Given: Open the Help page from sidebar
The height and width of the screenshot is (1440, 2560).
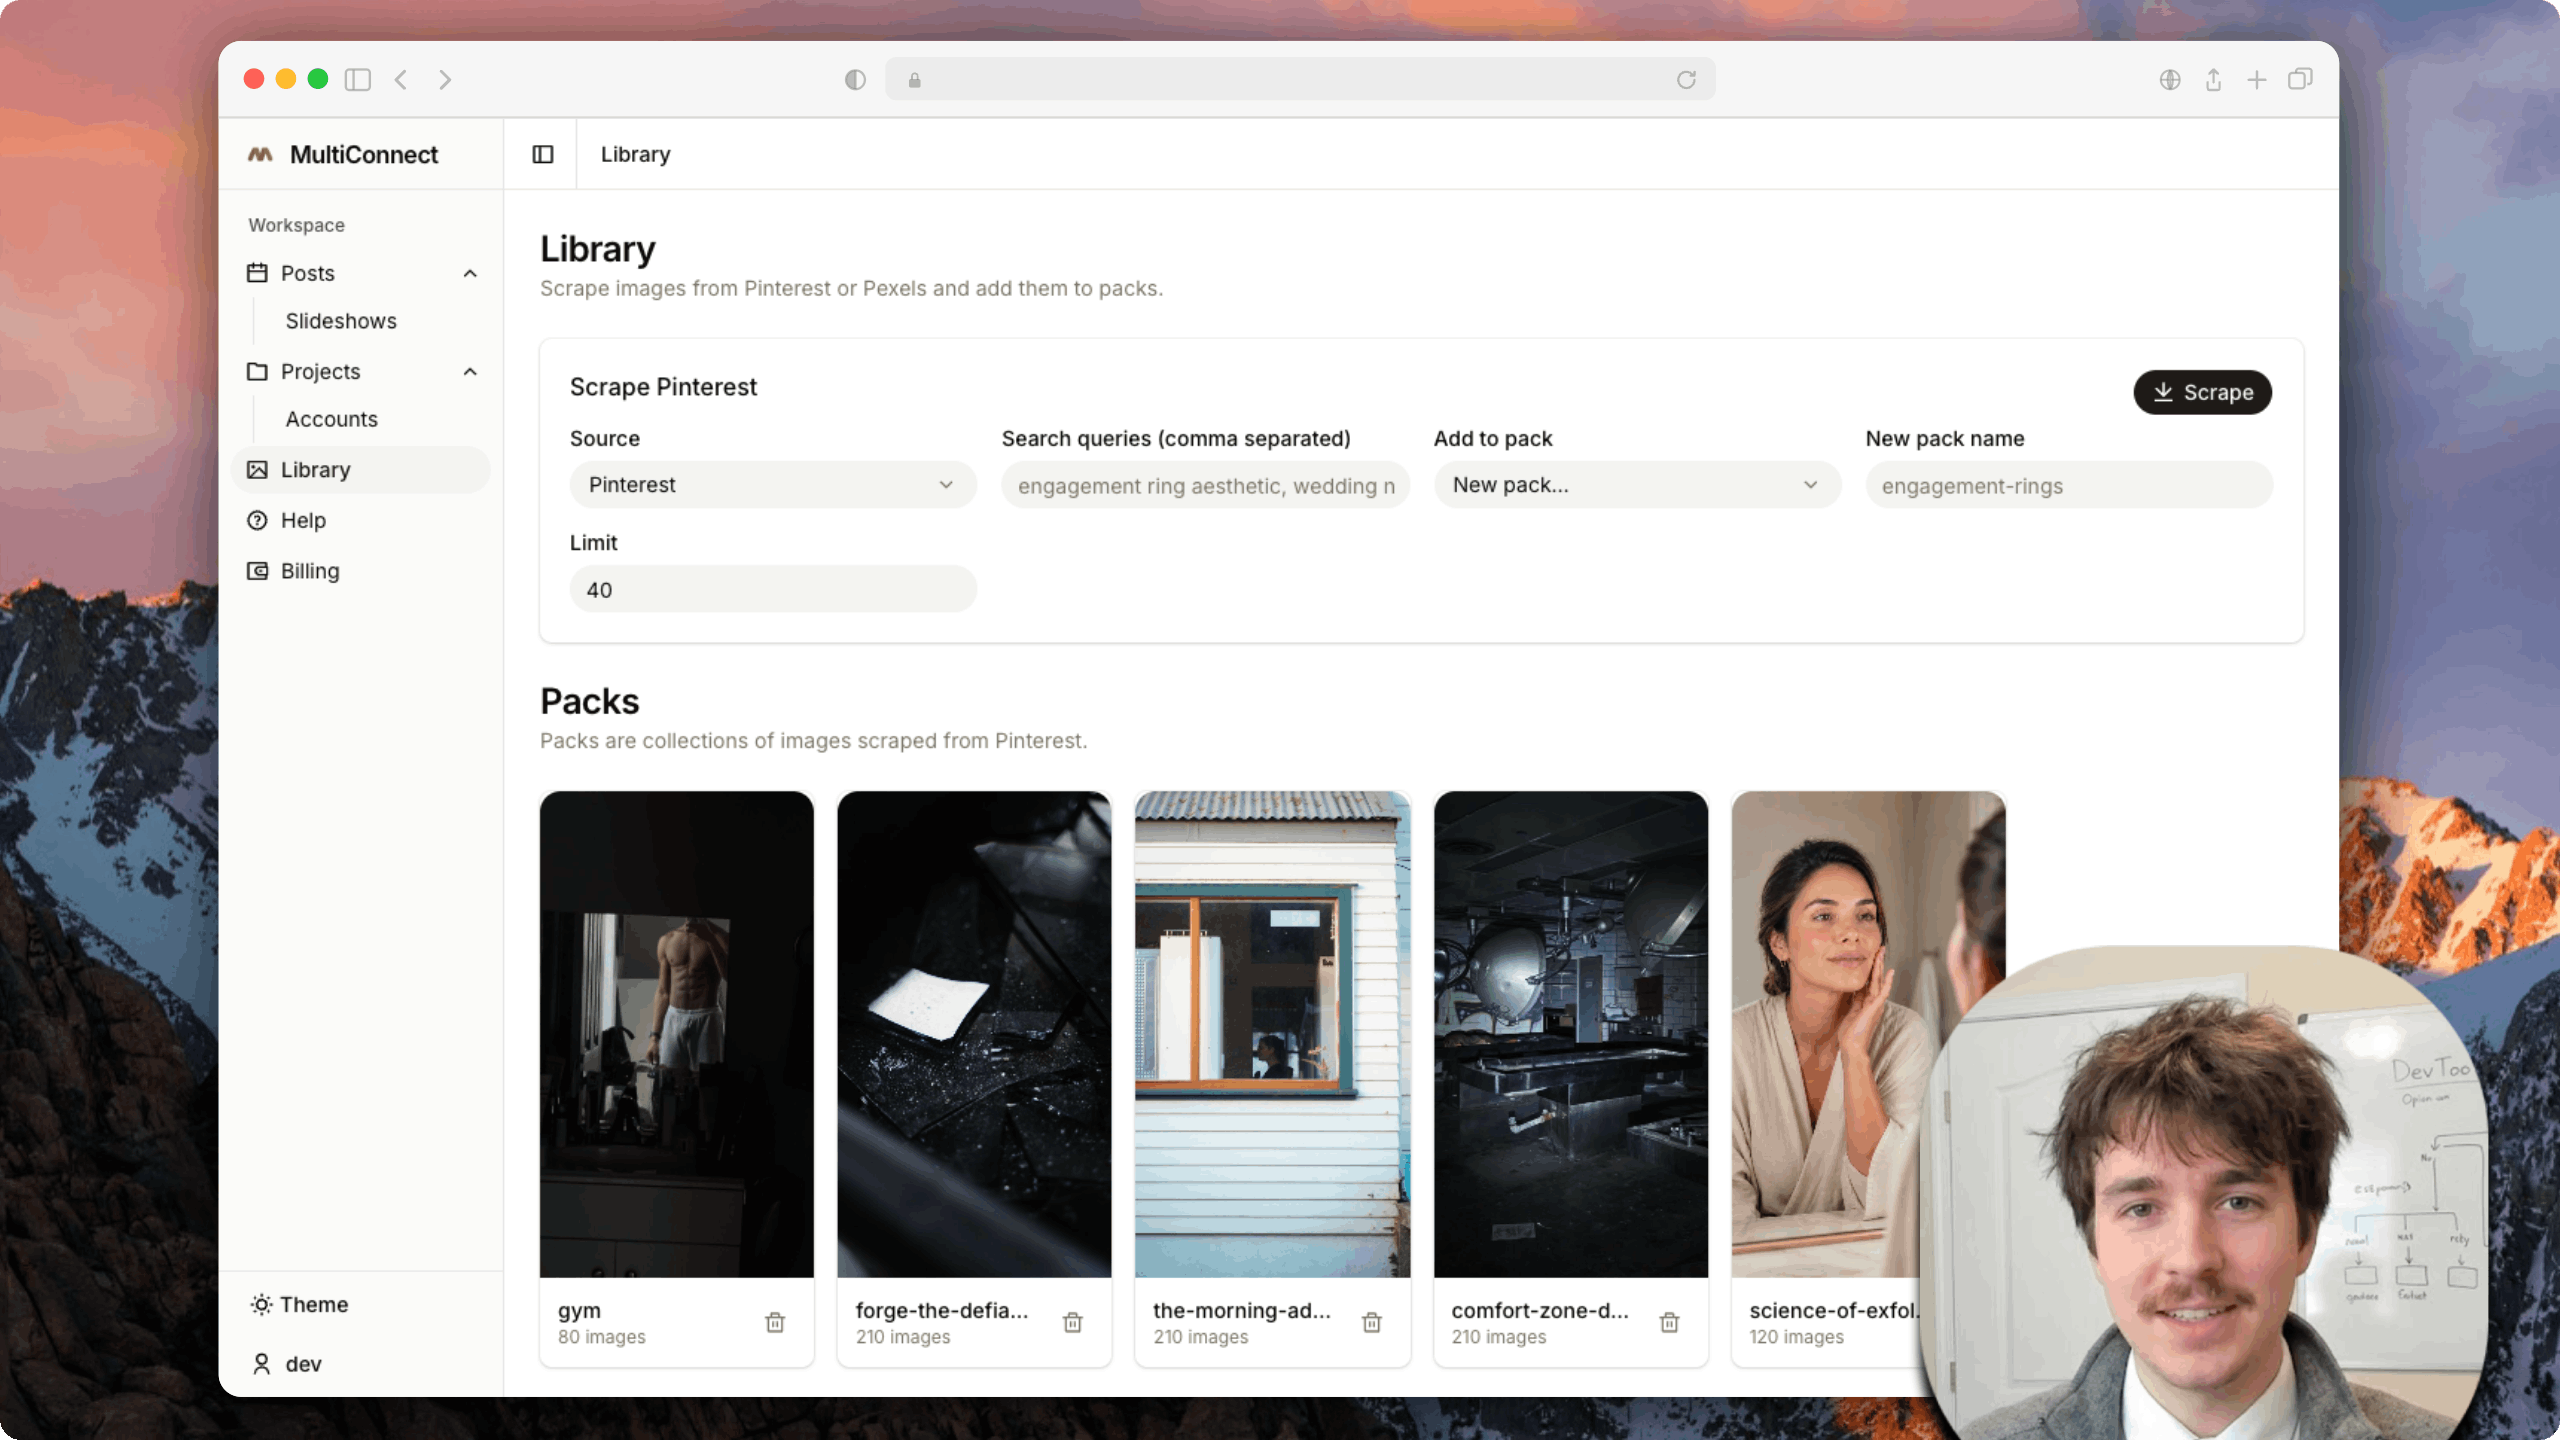Looking at the screenshot, I should tap(360, 520).
